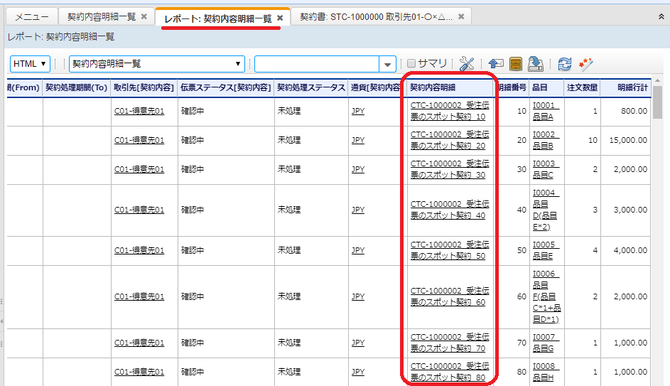Screen dimensions: 670x386
Task: Sort by 取引先[契約内容] column header
Action: (x=144, y=88)
